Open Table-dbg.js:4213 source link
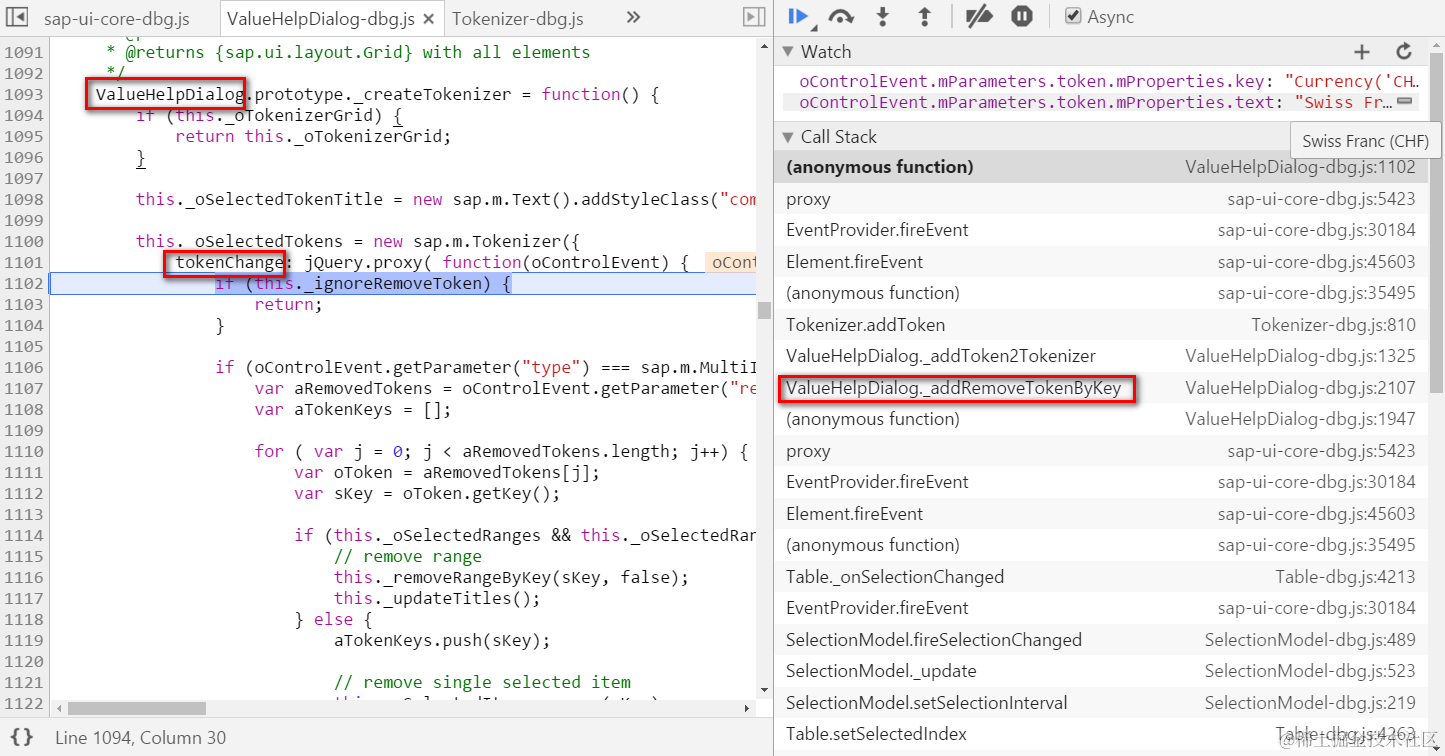The height and width of the screenshot is (756, 1445). tap(1346, 577)
